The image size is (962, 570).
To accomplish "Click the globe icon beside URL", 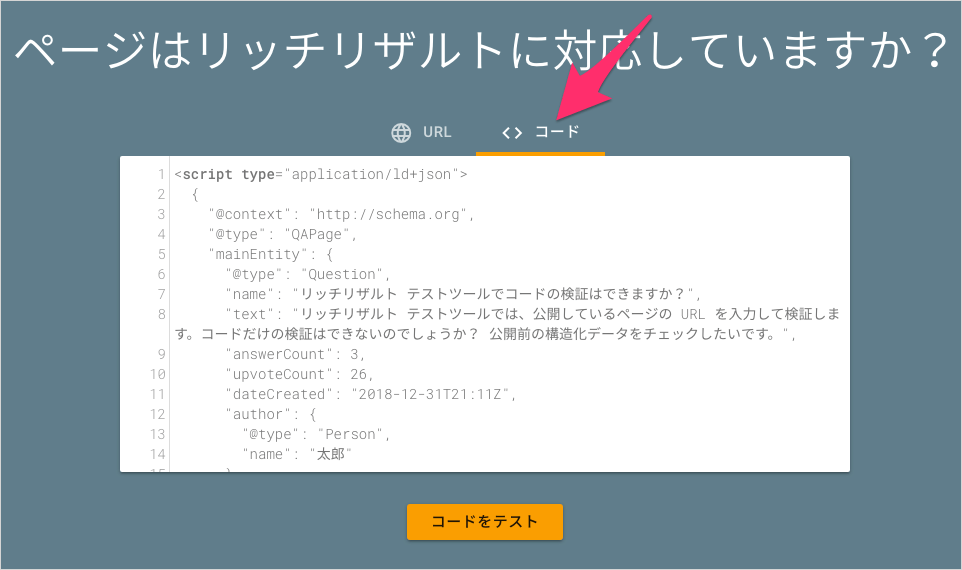I will (401, 133).
